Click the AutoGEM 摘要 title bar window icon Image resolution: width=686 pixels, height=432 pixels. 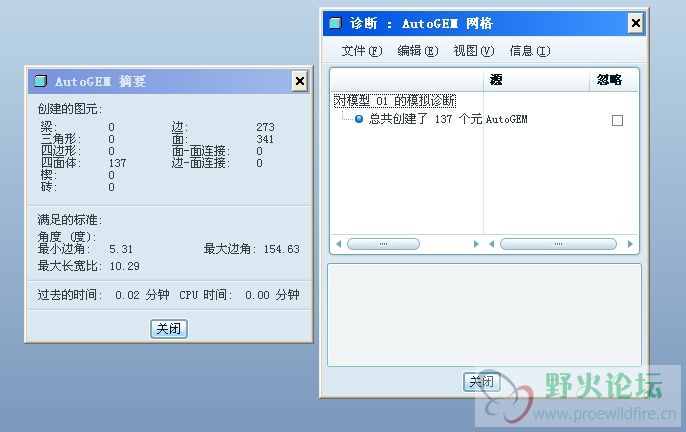click(x=41, y=81)
